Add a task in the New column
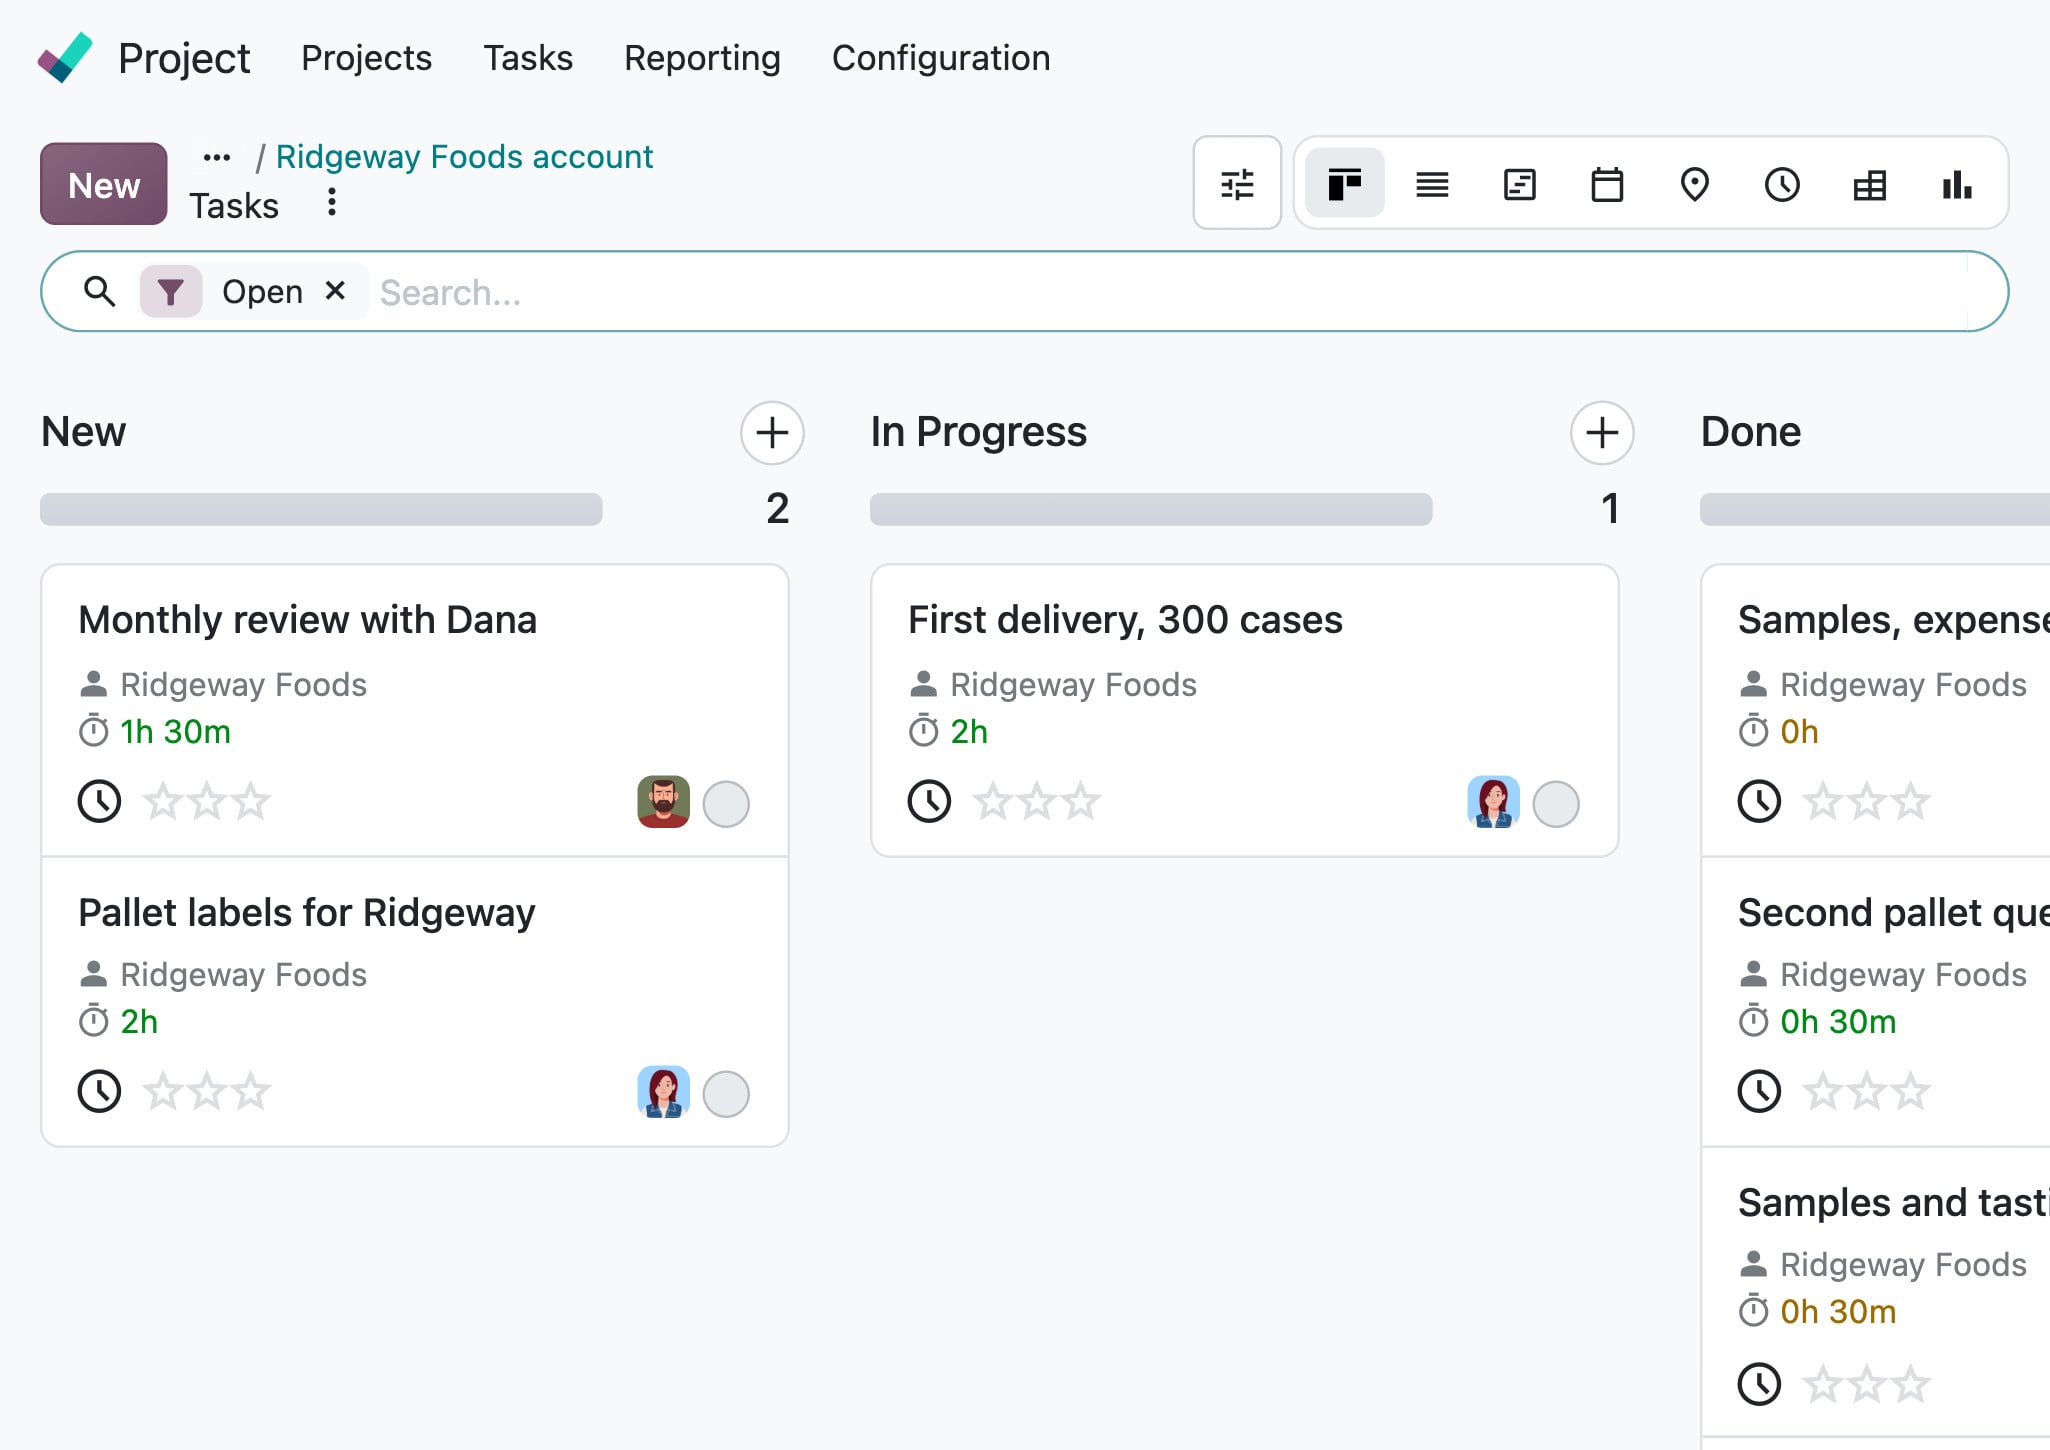 click(772, 433)
